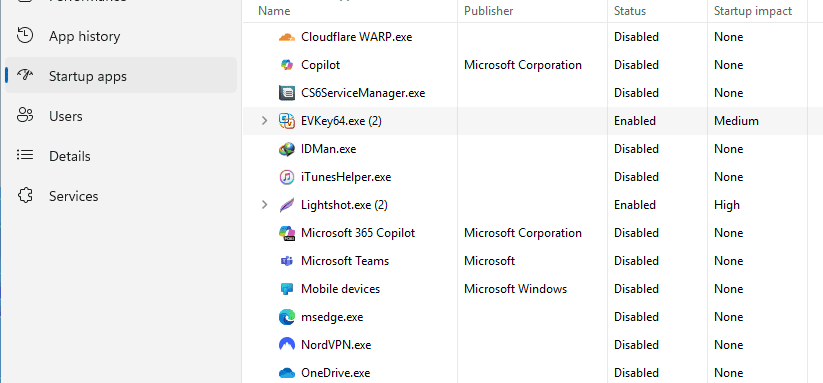The width and height of the screenshot is (823, 383).
Task: Expand the Lightshot.exe (2) group
Action: [x=265, y=205]
